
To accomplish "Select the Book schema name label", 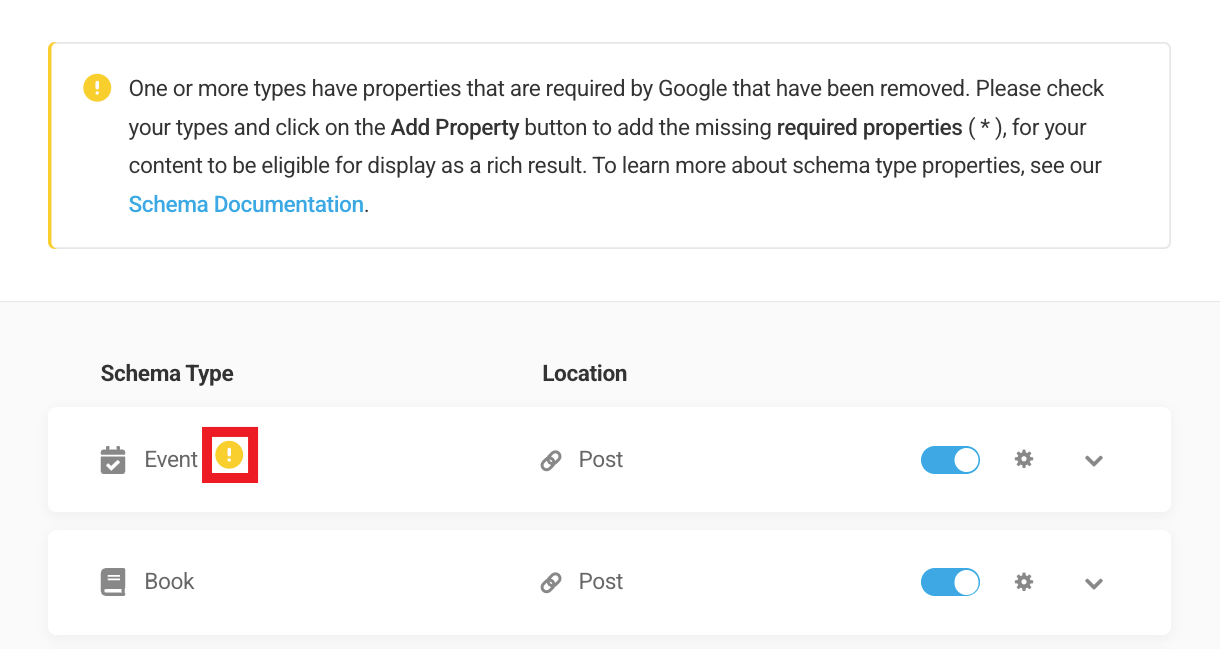I will pos(169,581).
